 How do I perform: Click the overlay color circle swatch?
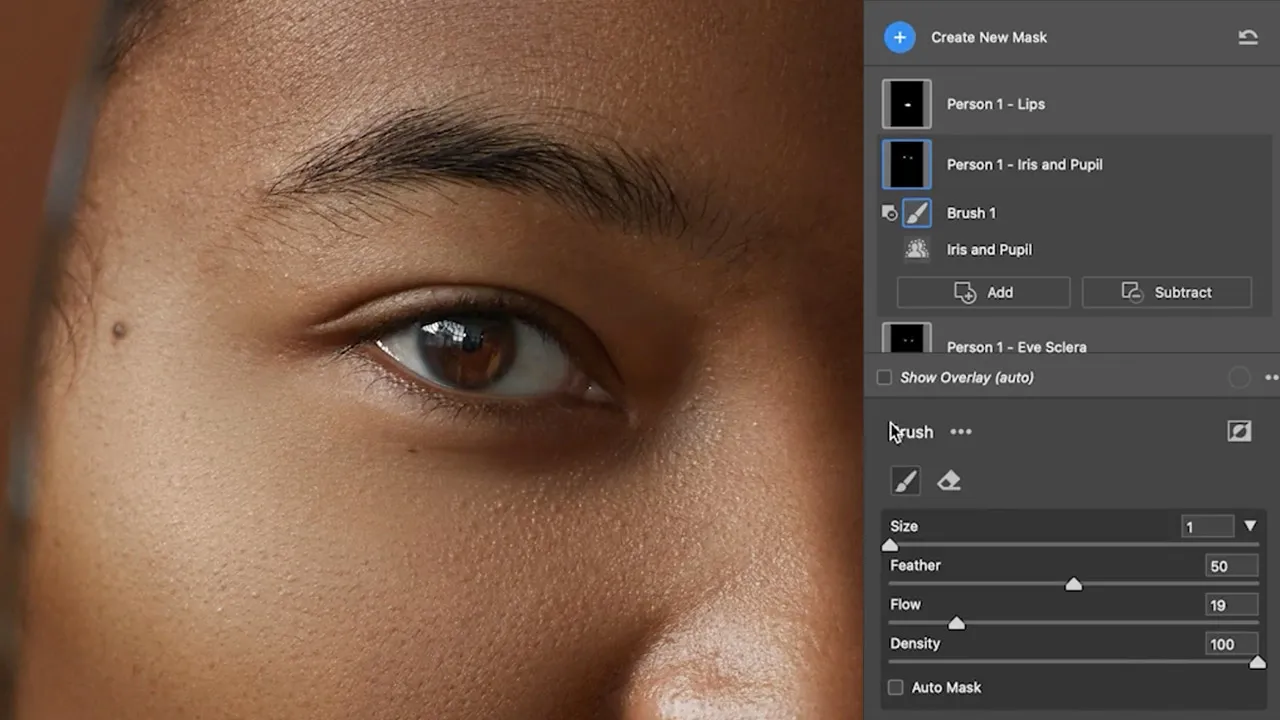[x=1239, y=378]
